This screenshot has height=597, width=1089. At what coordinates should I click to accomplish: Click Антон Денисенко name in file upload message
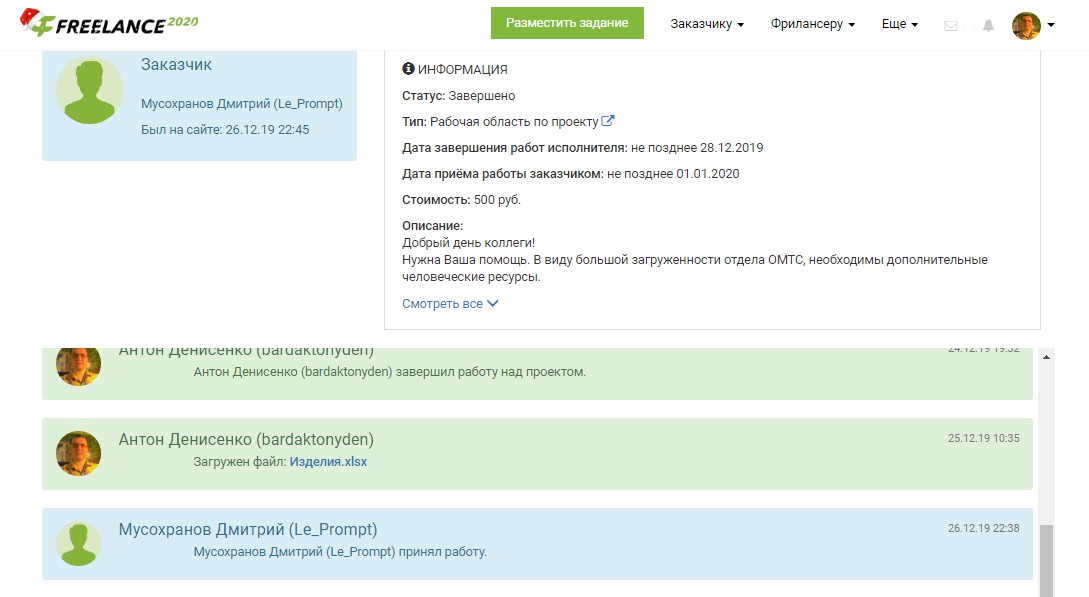(x=246, y=439)
